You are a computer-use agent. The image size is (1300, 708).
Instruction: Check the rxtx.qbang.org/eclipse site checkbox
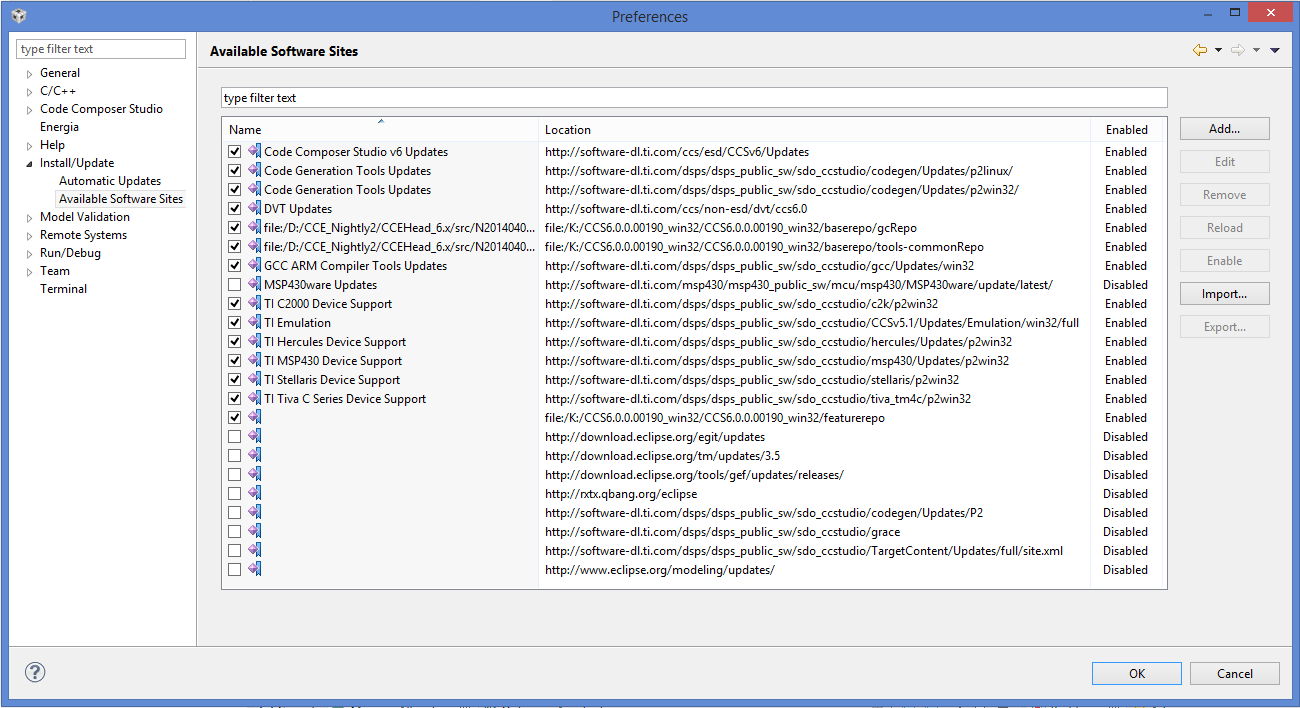tap(234, 494)
